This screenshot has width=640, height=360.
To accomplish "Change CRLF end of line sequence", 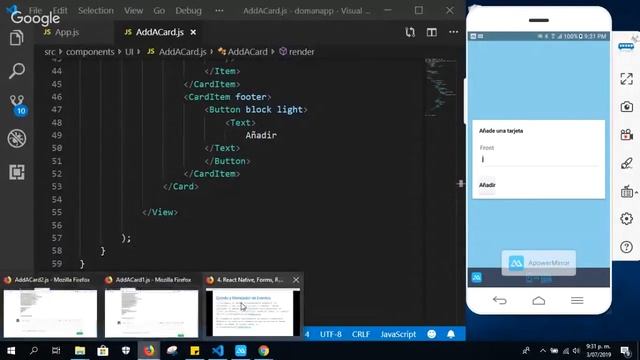I will pos(361,334).
